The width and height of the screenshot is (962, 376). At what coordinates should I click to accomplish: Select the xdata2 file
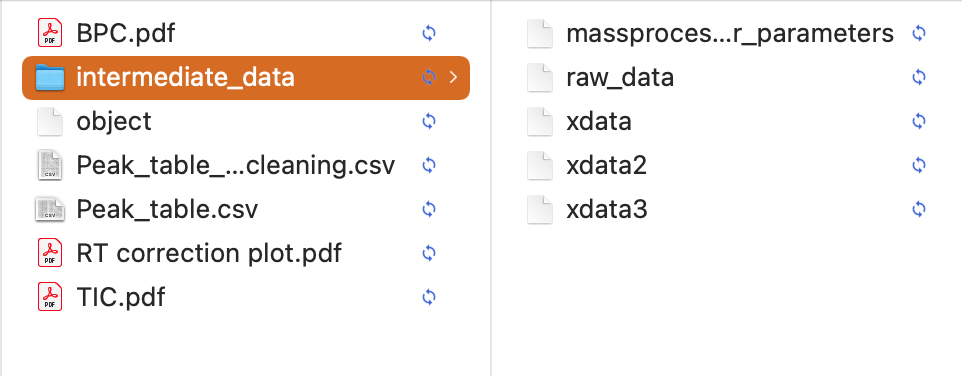tap(606, 165)
